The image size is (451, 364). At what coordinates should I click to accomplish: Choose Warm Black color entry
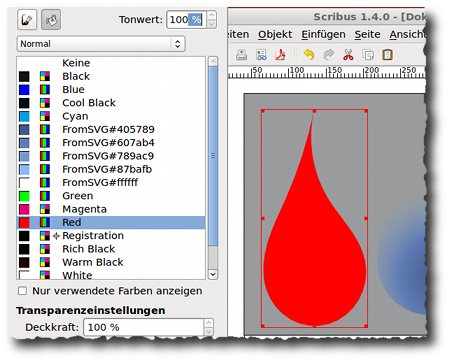(x=111, y=262)
